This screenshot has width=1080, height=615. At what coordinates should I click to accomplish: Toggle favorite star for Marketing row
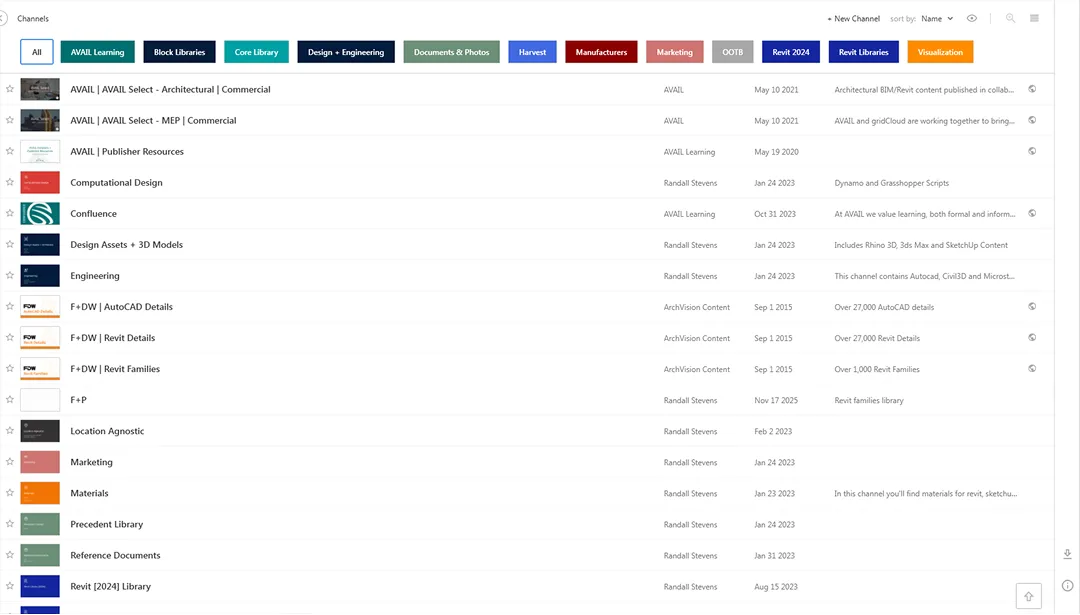(10, 462)
